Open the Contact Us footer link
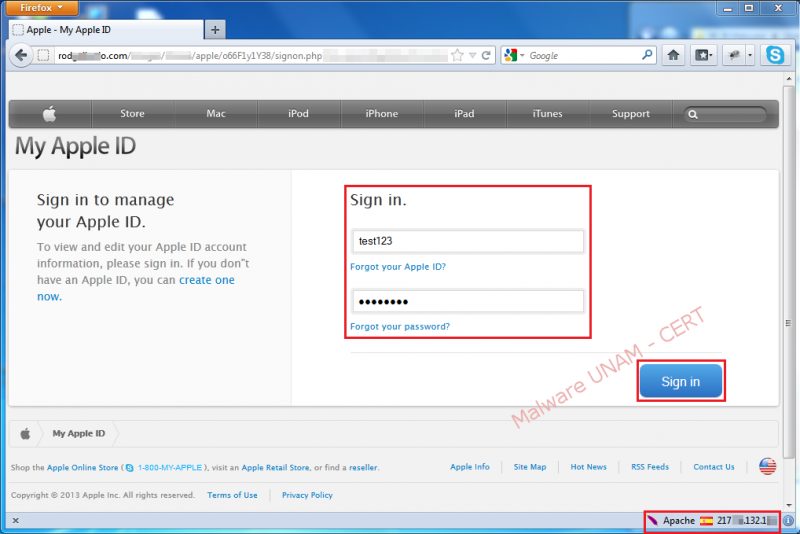The height and width of the screenshot is (534, 800). click(714, 467)
